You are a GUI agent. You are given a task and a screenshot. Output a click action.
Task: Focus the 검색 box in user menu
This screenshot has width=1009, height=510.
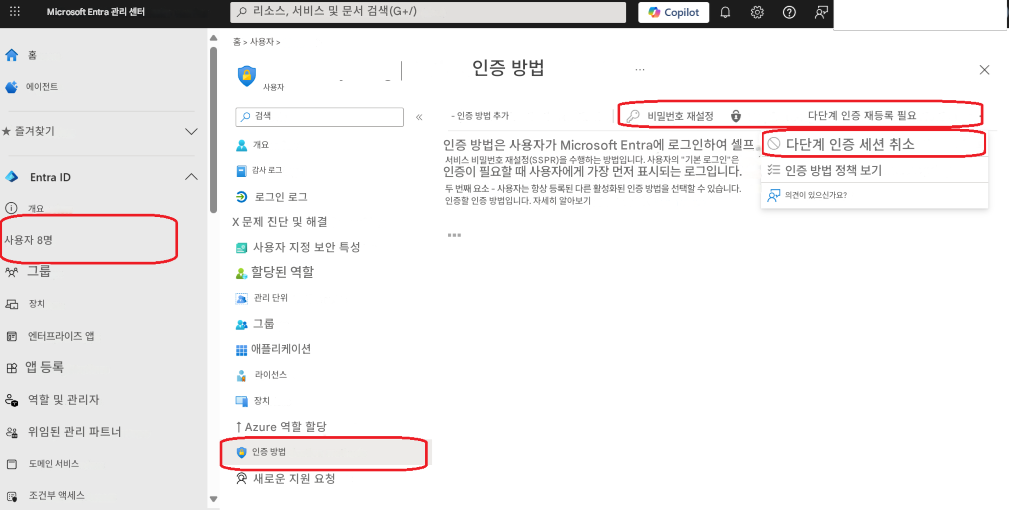[320, 116]
